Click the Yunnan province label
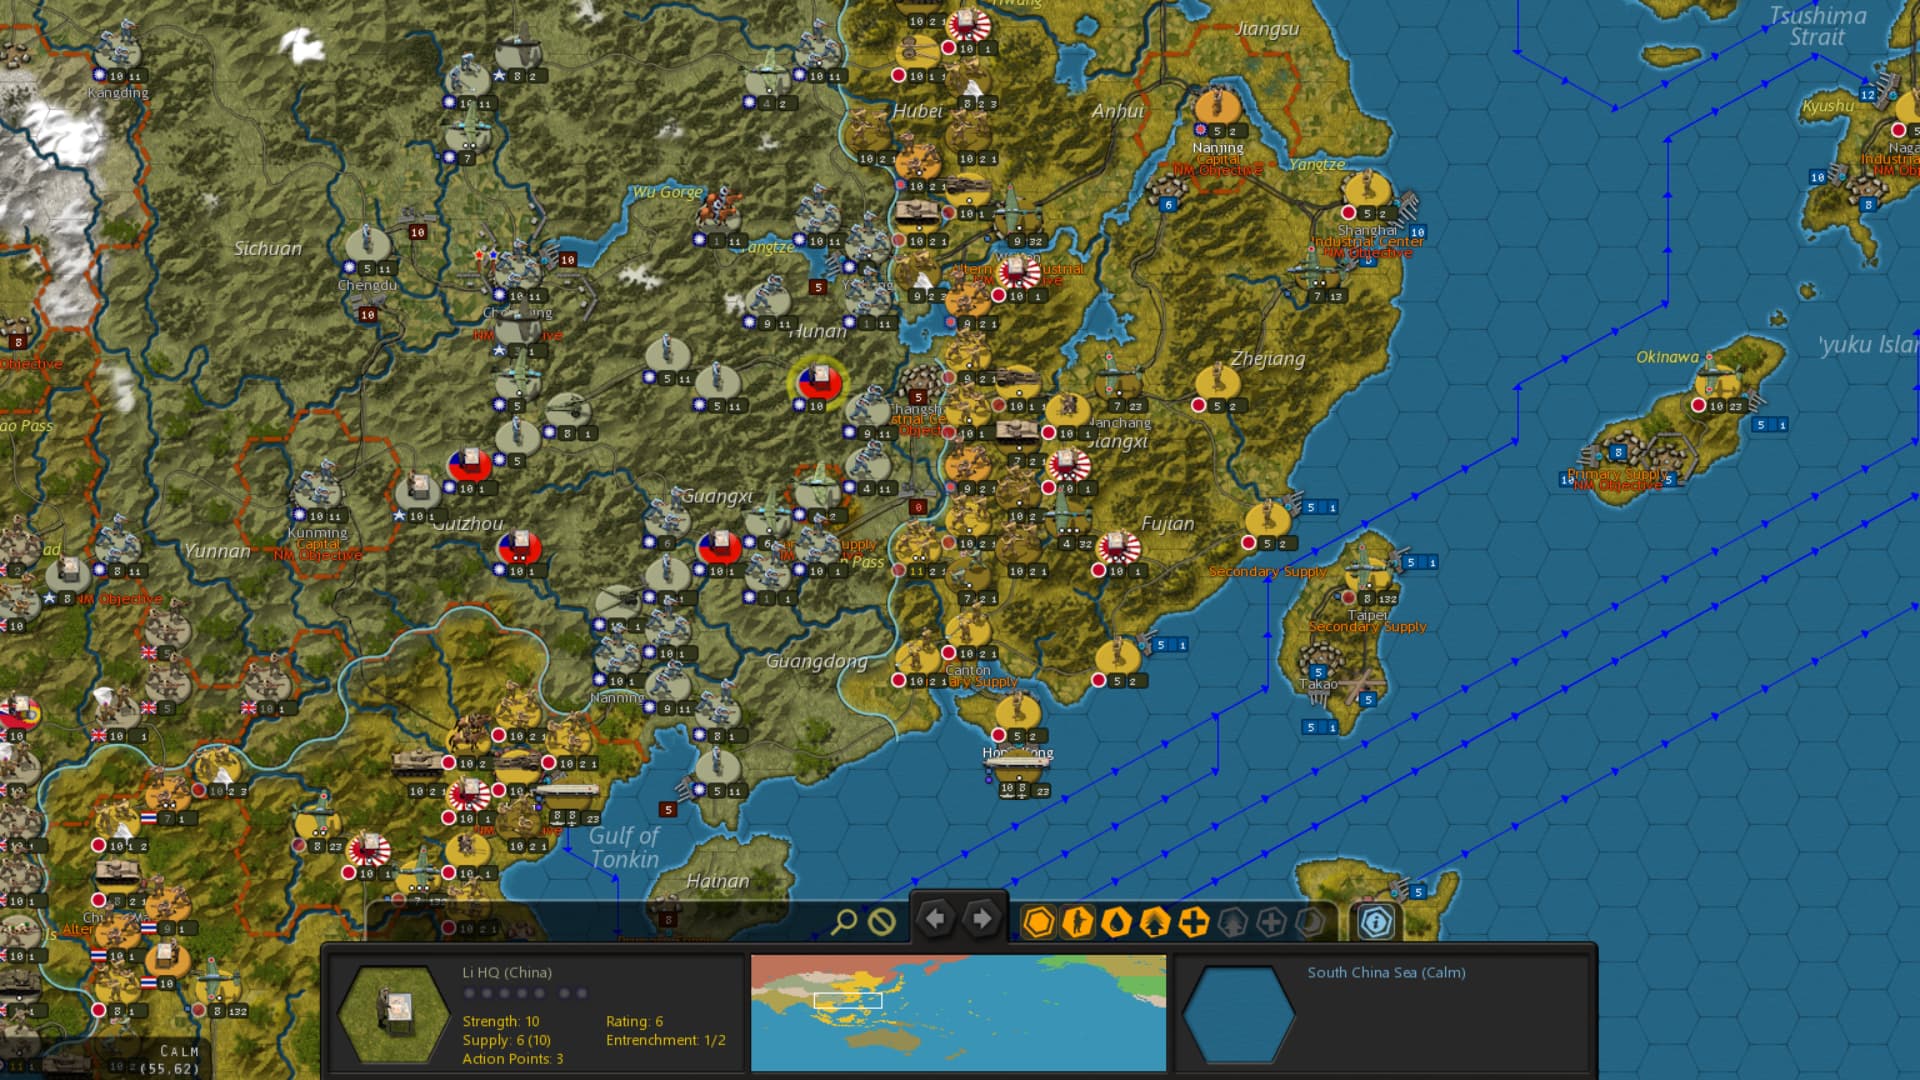This screenshot has width=1920, height=1080. pos(217,551)
